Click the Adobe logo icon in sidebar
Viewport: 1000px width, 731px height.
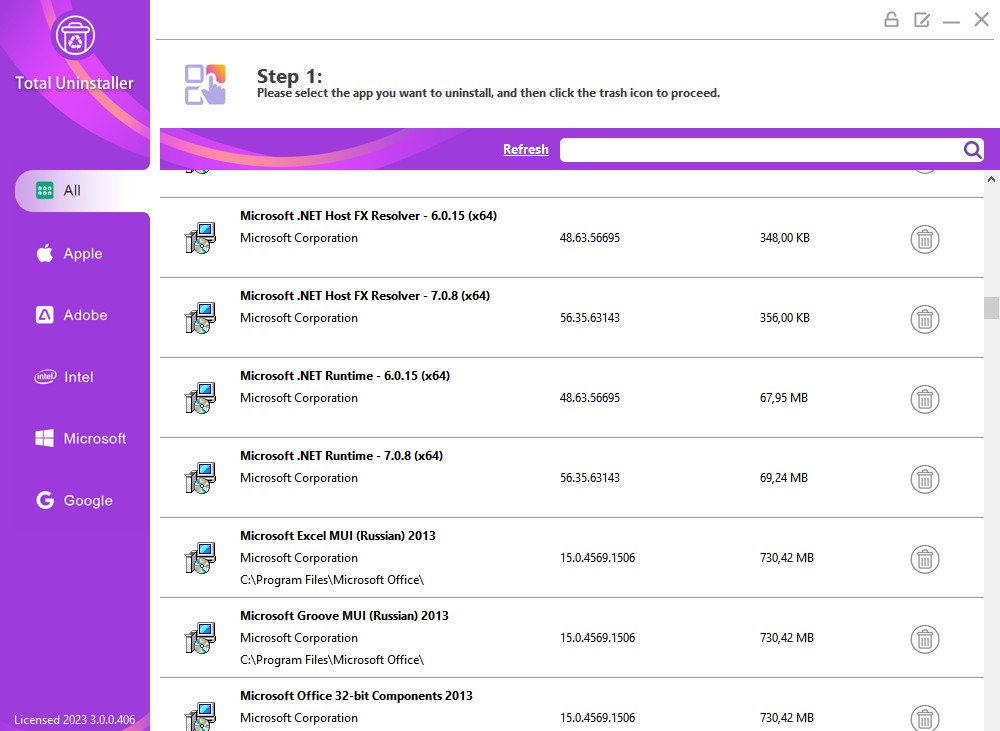click(x=45, y=315)
